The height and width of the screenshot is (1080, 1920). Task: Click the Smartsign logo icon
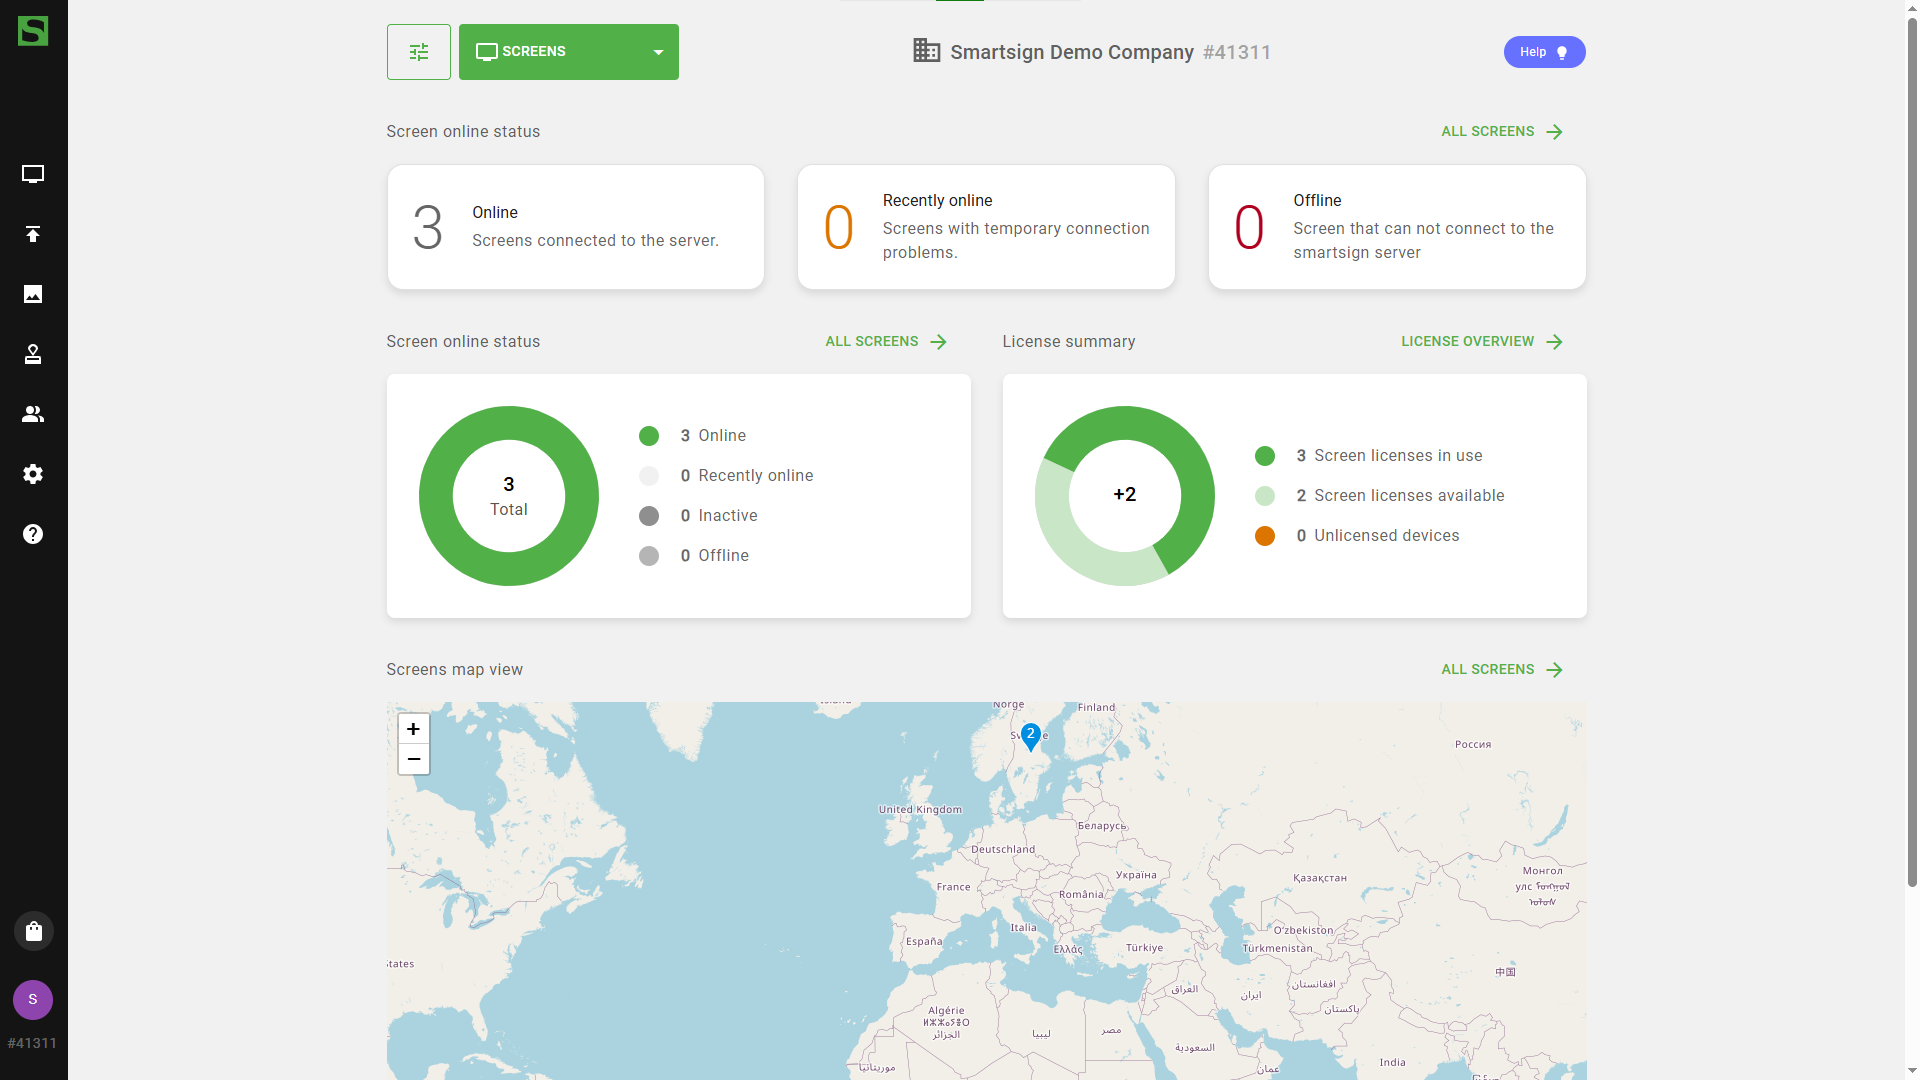point(33,31)
